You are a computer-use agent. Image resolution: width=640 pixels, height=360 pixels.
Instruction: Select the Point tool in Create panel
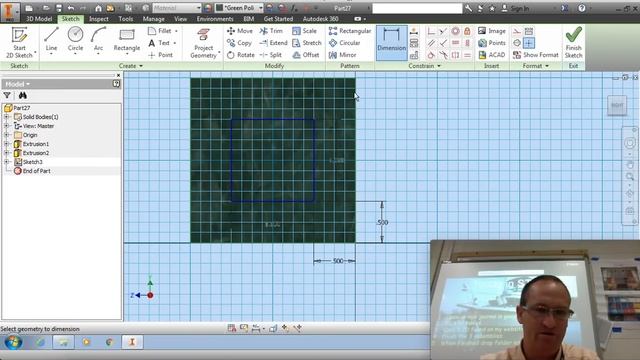point(160,55)
